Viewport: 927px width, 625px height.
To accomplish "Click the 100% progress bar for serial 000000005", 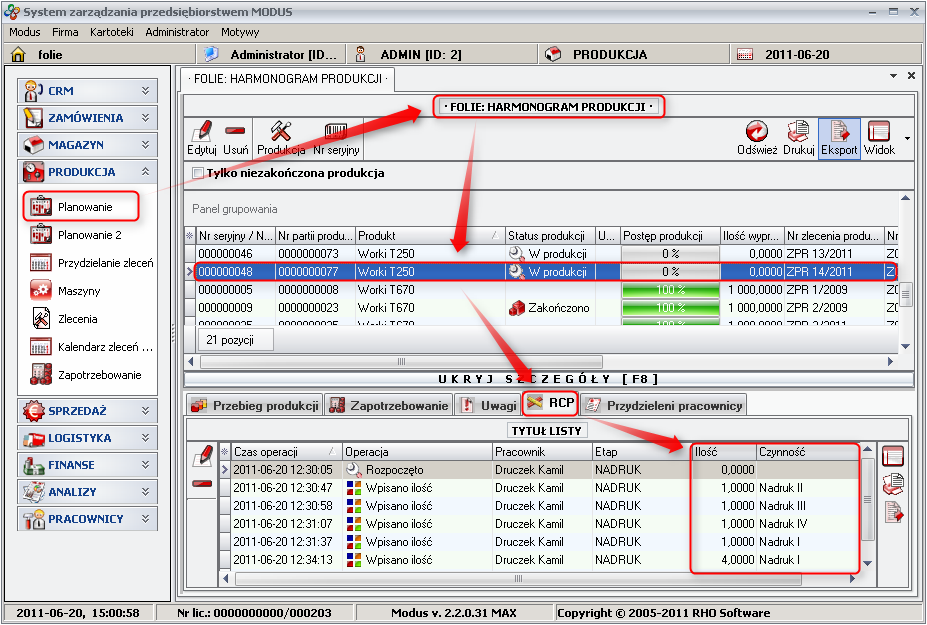I will [x=670, y=289].
